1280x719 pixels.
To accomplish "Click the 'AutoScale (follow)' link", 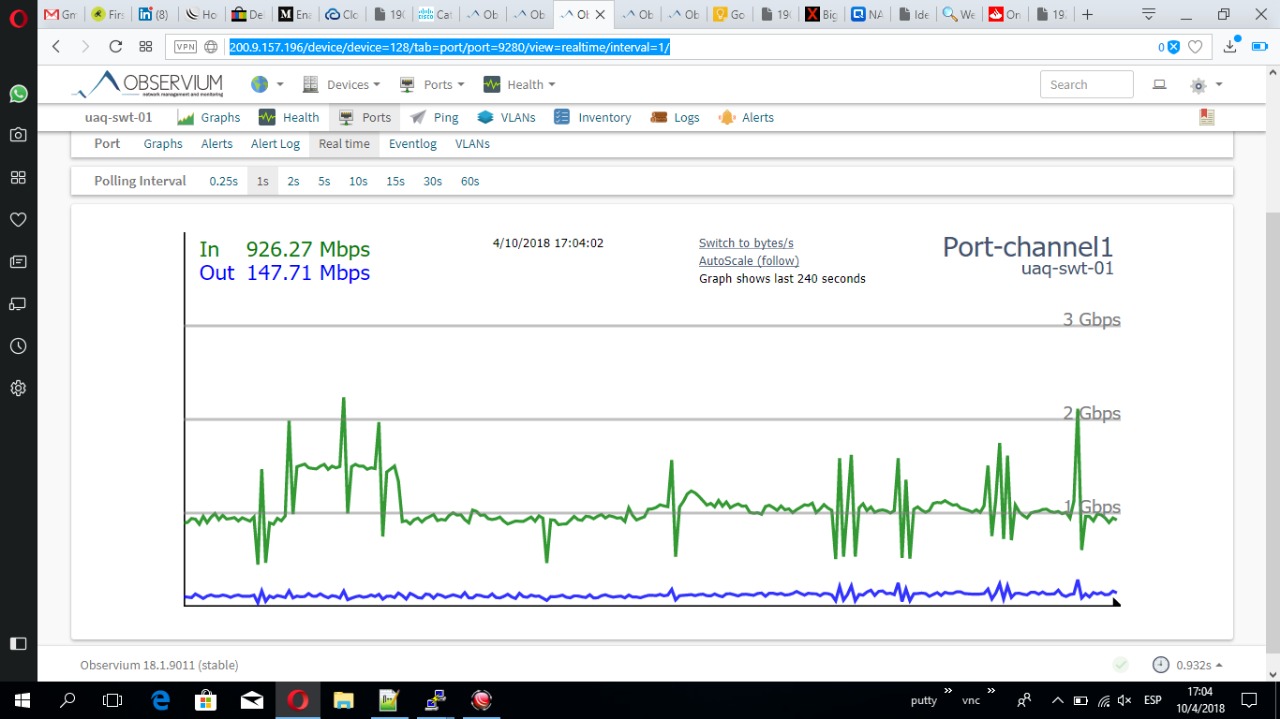I will coord(748,261).
